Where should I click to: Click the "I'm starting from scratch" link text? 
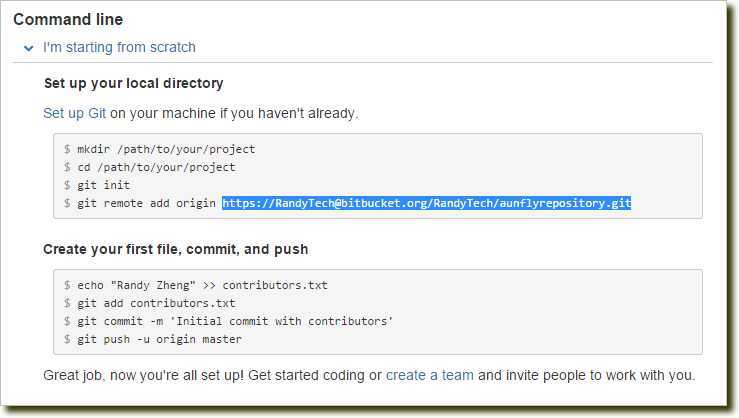119,48
